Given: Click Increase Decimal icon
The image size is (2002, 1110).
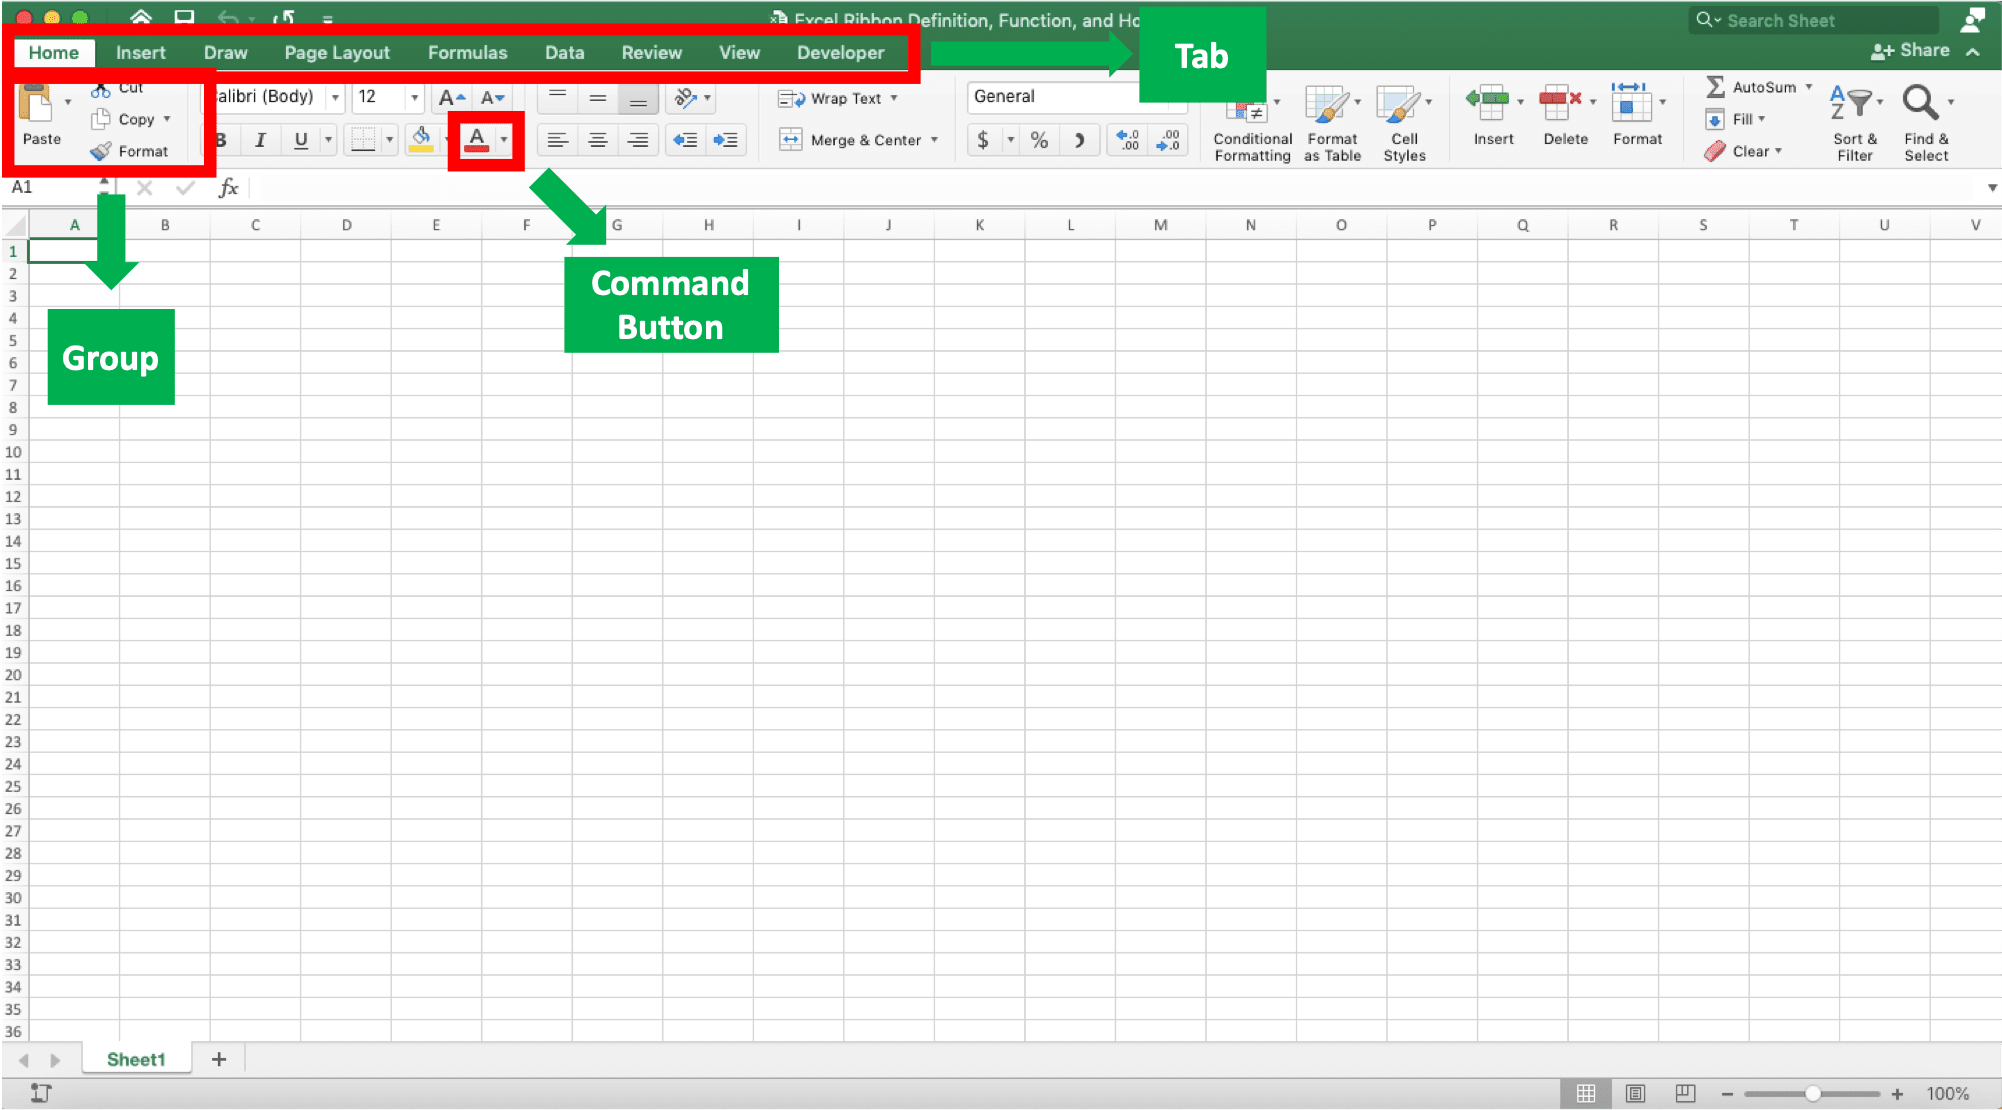Looking at the screenshot, I should tap(1127, 140).
